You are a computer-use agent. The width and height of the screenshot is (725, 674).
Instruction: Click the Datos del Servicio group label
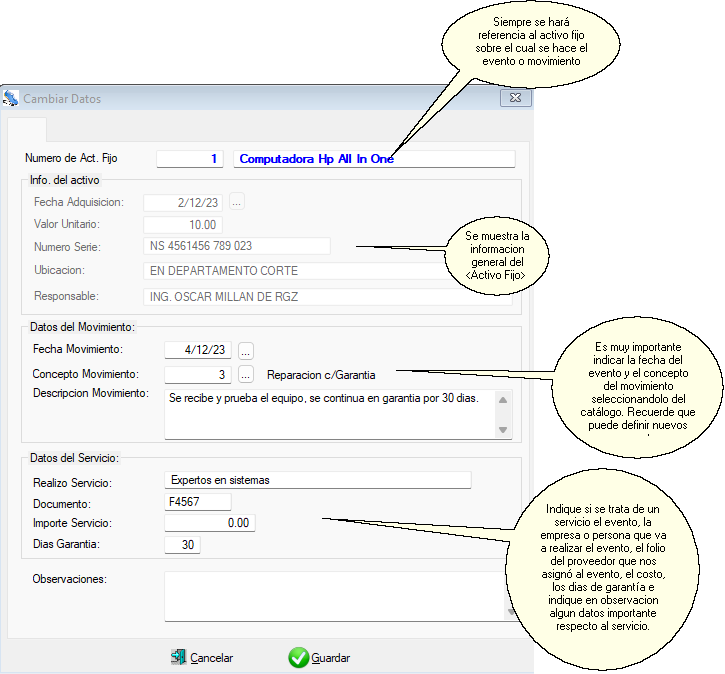74,458
